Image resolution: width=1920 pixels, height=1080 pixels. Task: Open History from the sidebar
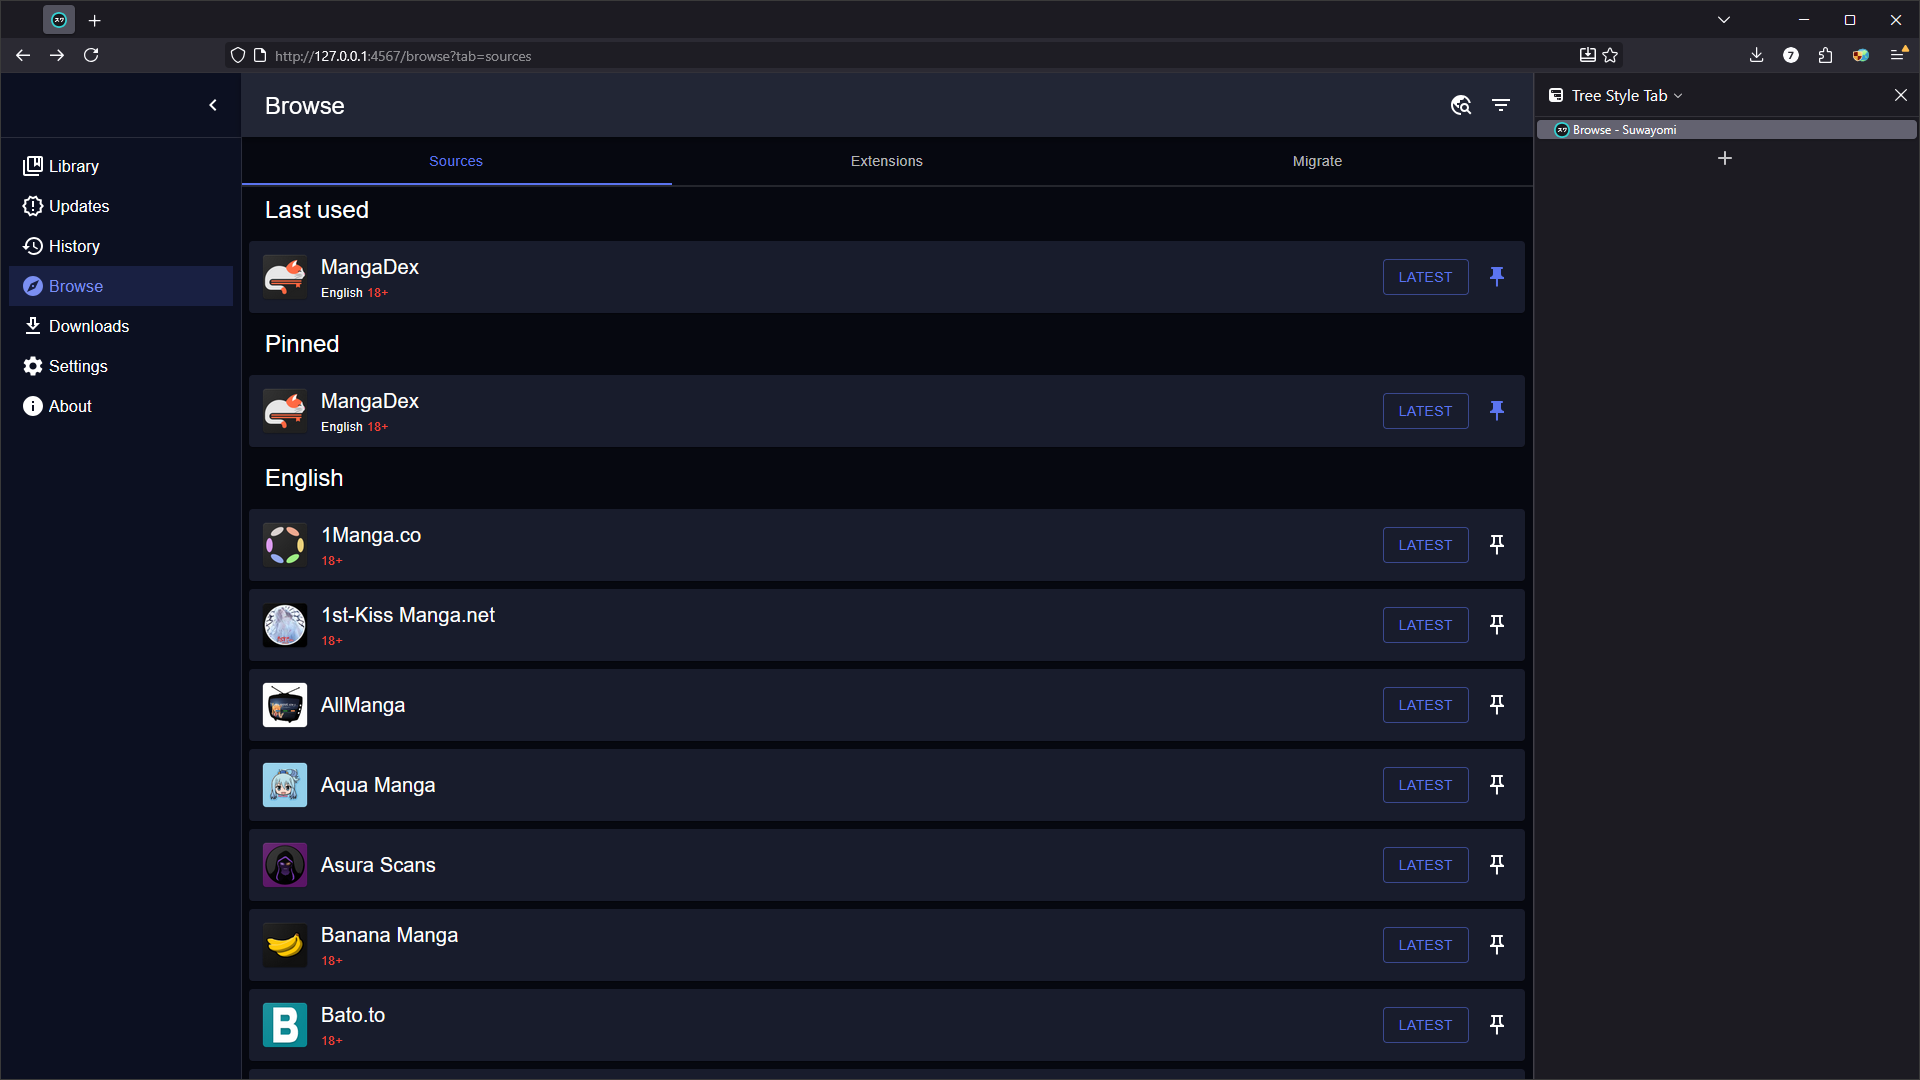tap(73, 246)
